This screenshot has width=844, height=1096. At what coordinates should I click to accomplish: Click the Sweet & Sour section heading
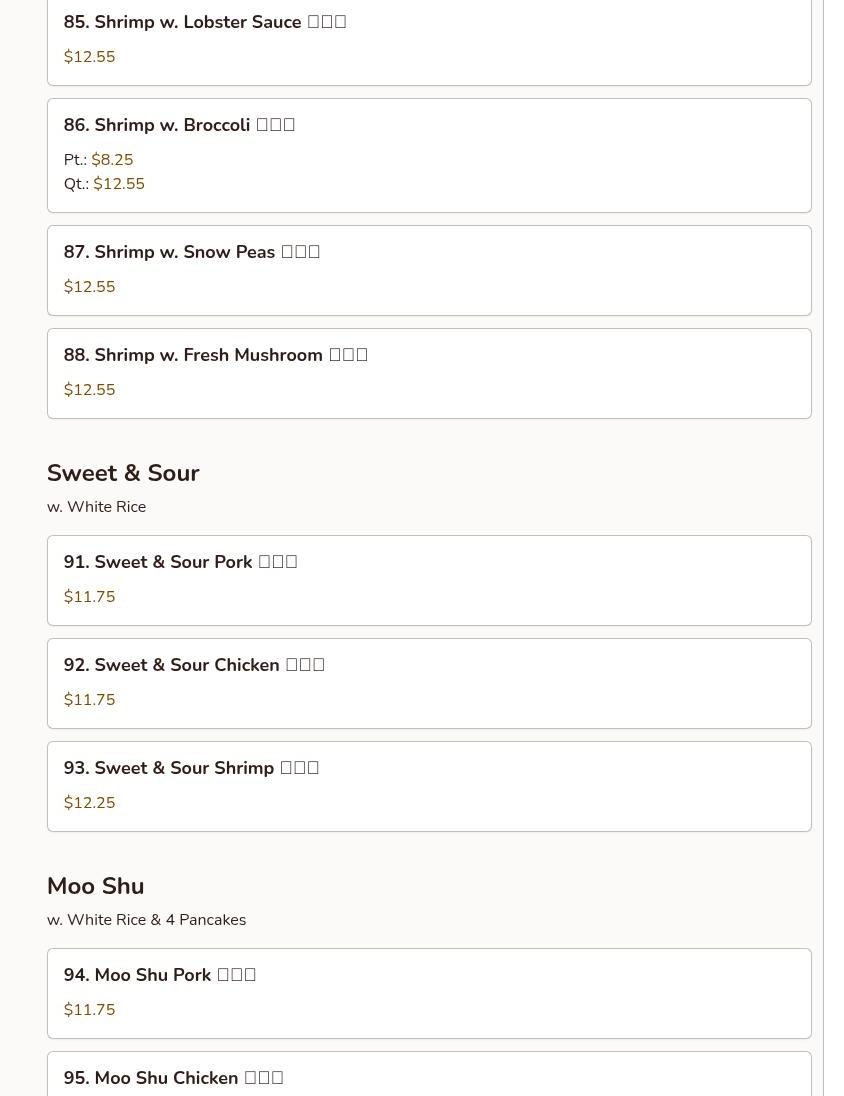pos(123,473)
